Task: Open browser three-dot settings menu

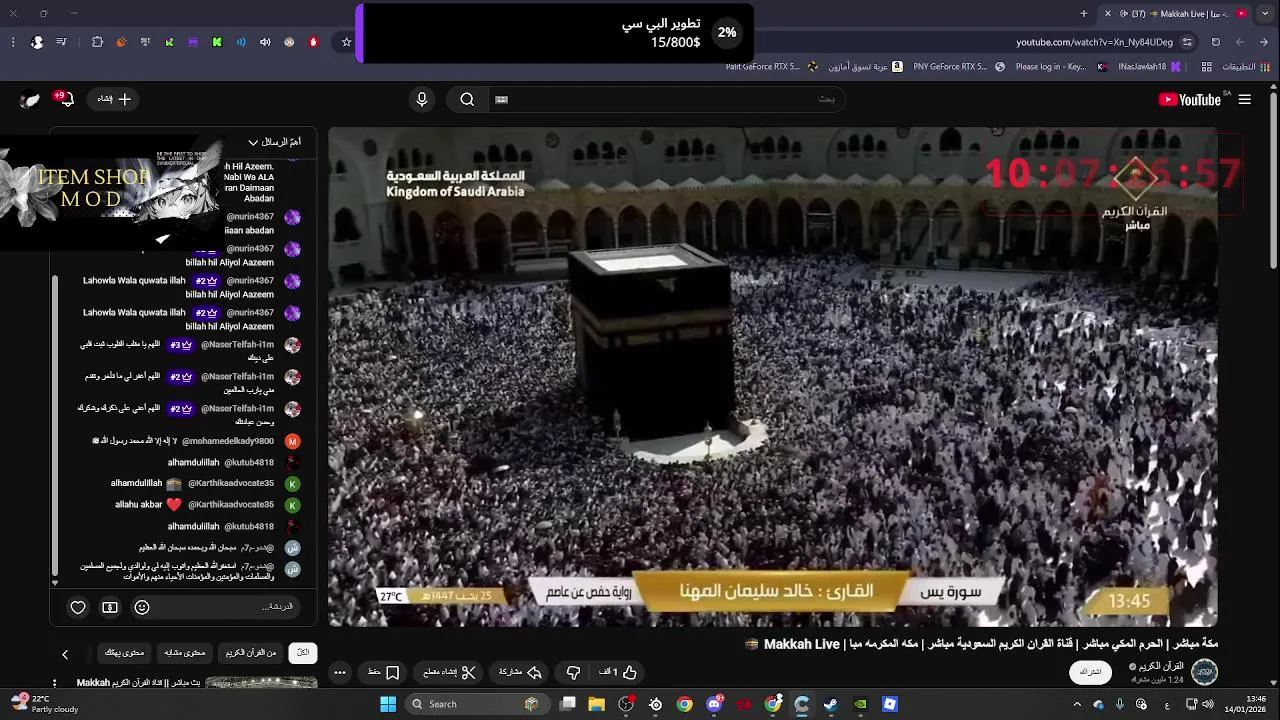Action: click(x=12, y=42)
